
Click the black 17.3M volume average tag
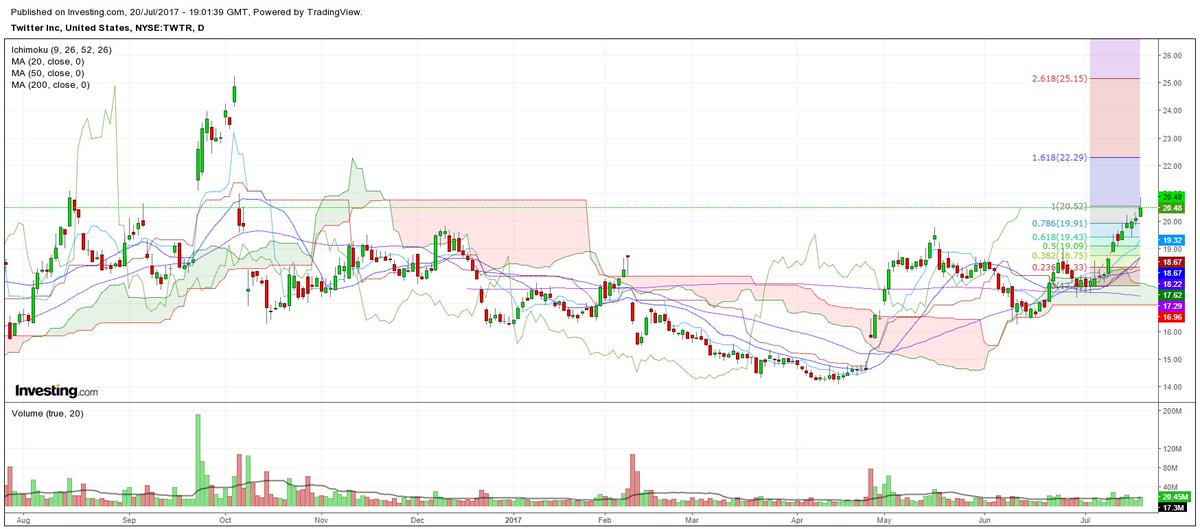[1171, 509]
